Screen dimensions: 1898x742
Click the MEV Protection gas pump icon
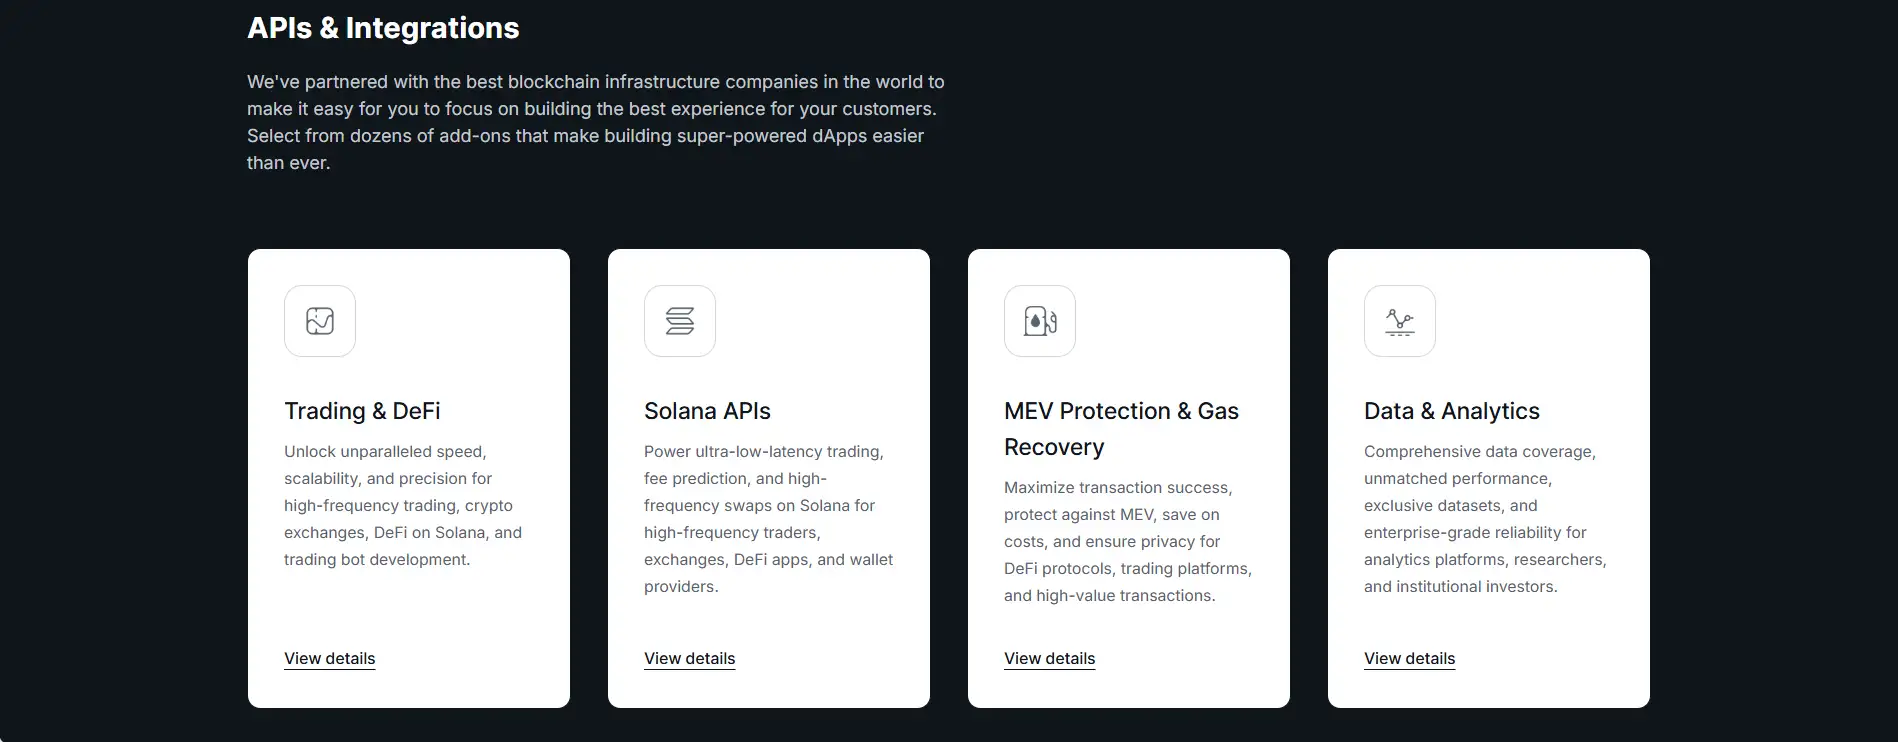coord(1040,321)
